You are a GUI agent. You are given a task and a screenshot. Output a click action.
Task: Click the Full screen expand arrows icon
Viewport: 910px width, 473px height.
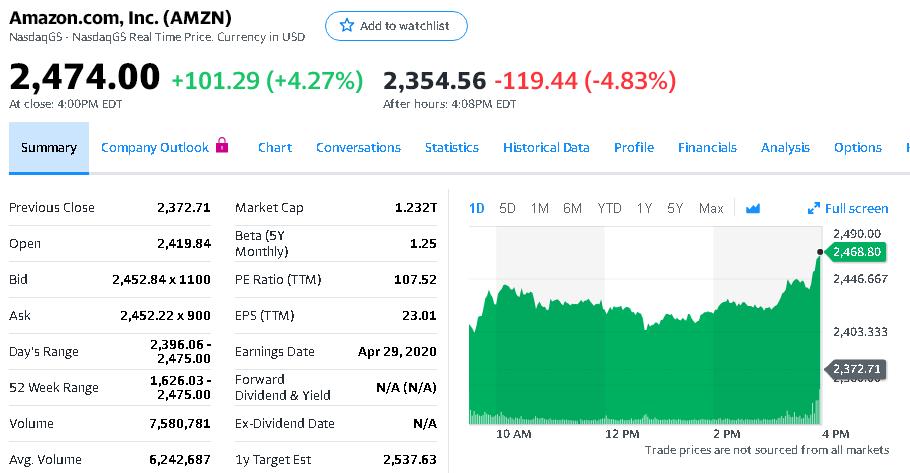click(x=814, y=208)
